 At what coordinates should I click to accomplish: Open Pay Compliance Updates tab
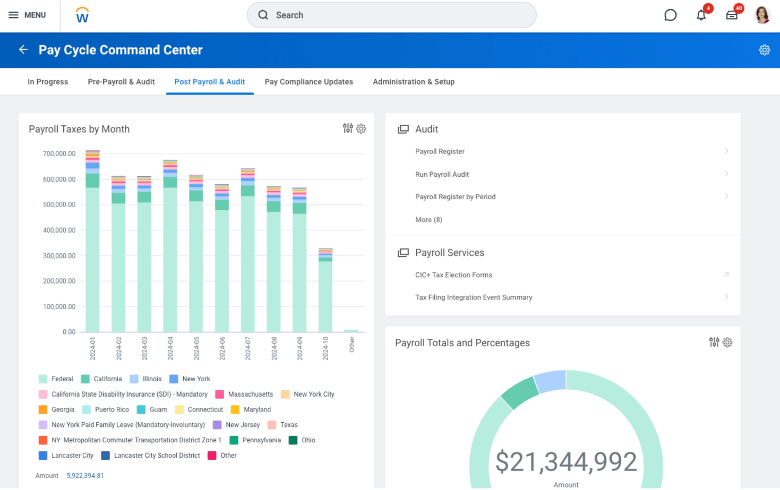point(309,82)
